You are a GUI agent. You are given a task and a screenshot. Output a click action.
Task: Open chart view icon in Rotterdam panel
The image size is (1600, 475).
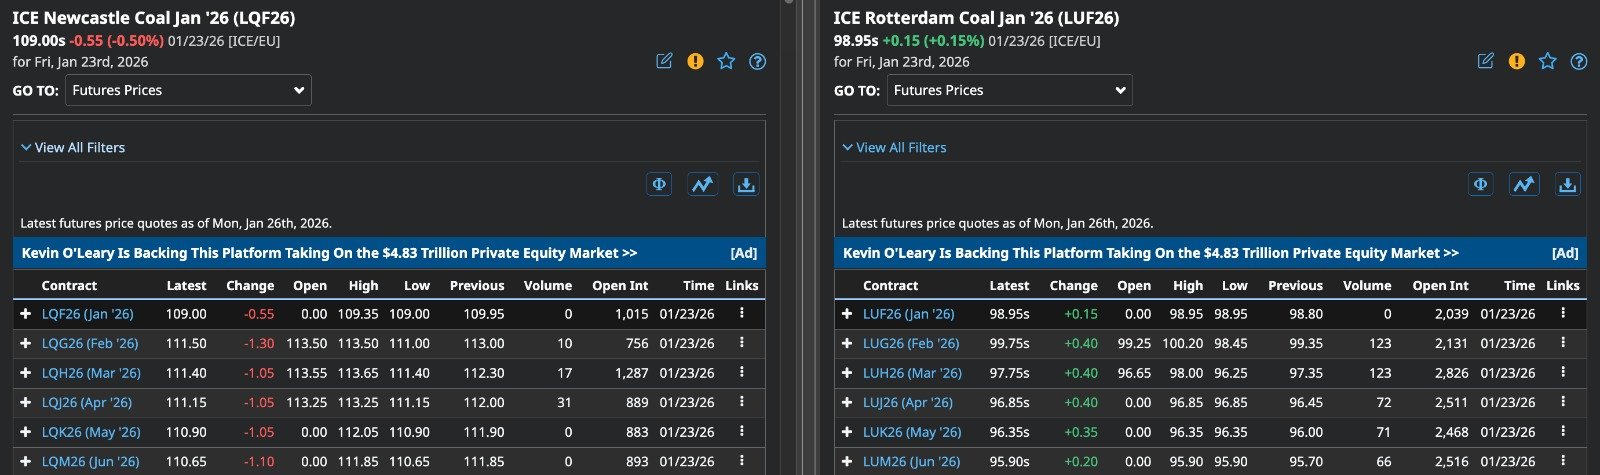[x=1523, y=184]
